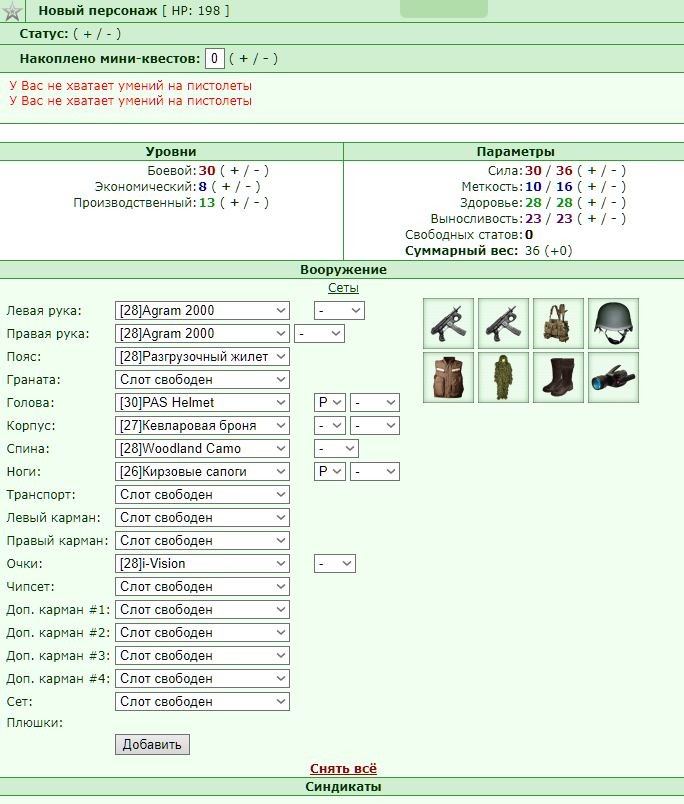The image size is (684, 804).
Task: Open the Голова PAS Helmet dropdown
Action: pos(202,403)
